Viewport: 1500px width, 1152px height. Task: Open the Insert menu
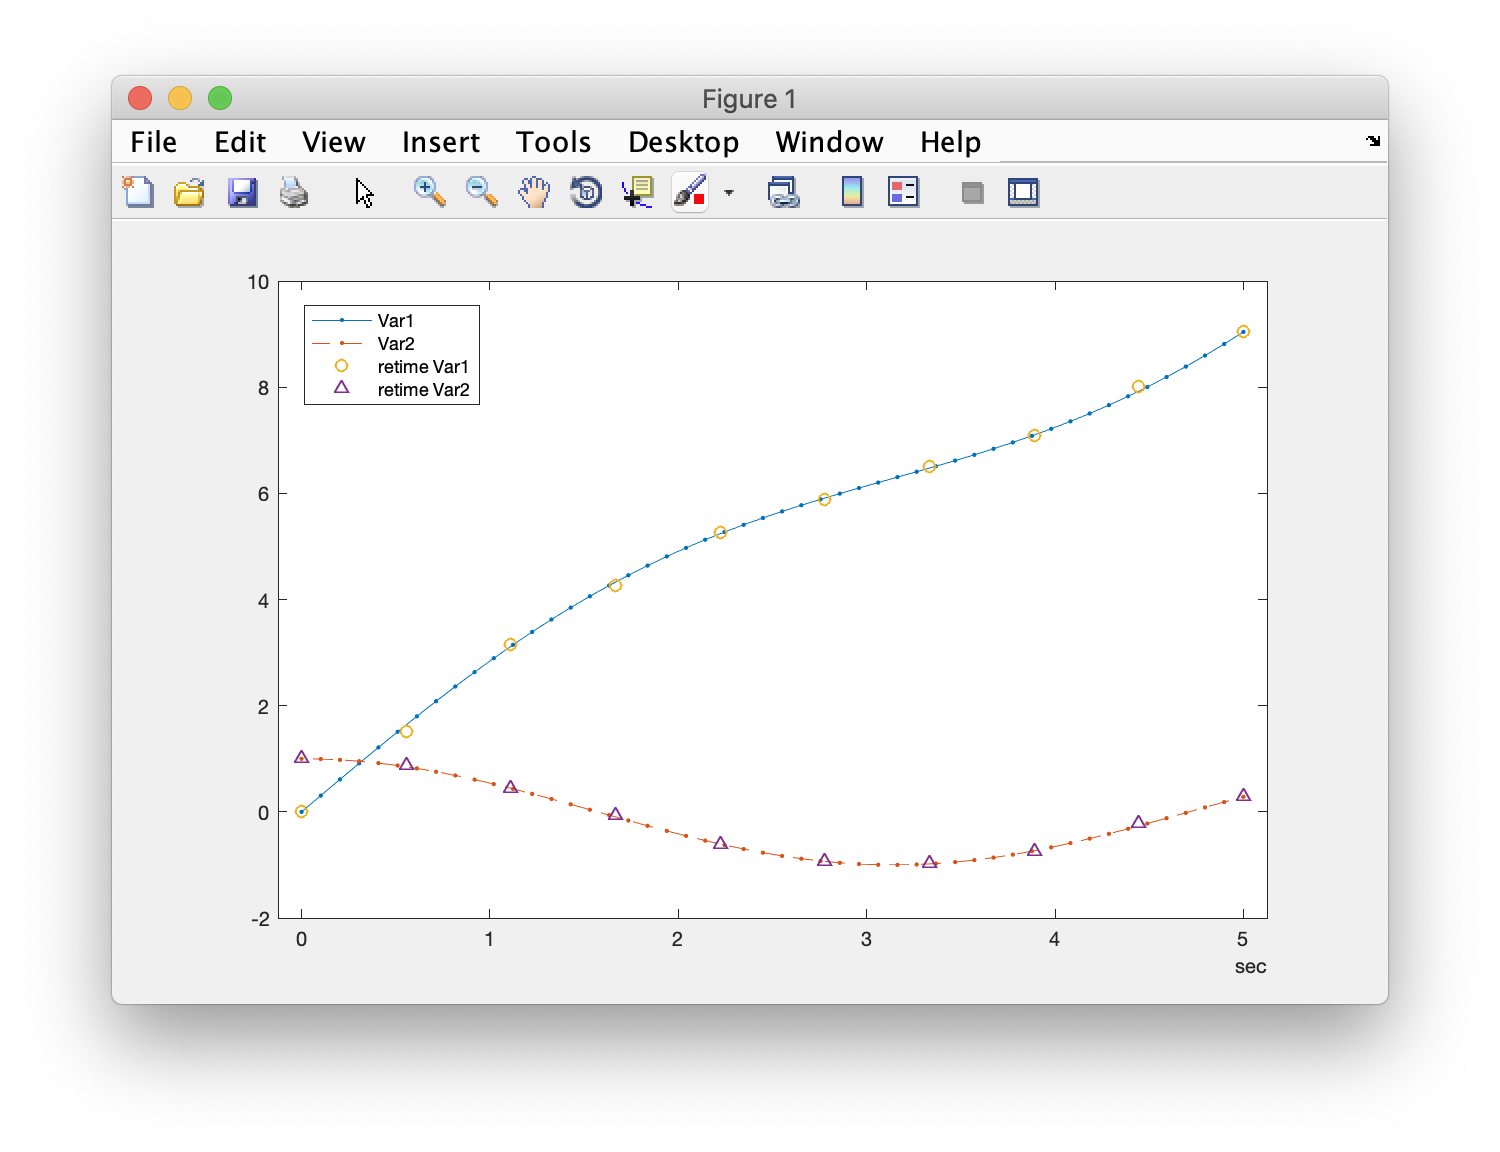coord(441,142)
